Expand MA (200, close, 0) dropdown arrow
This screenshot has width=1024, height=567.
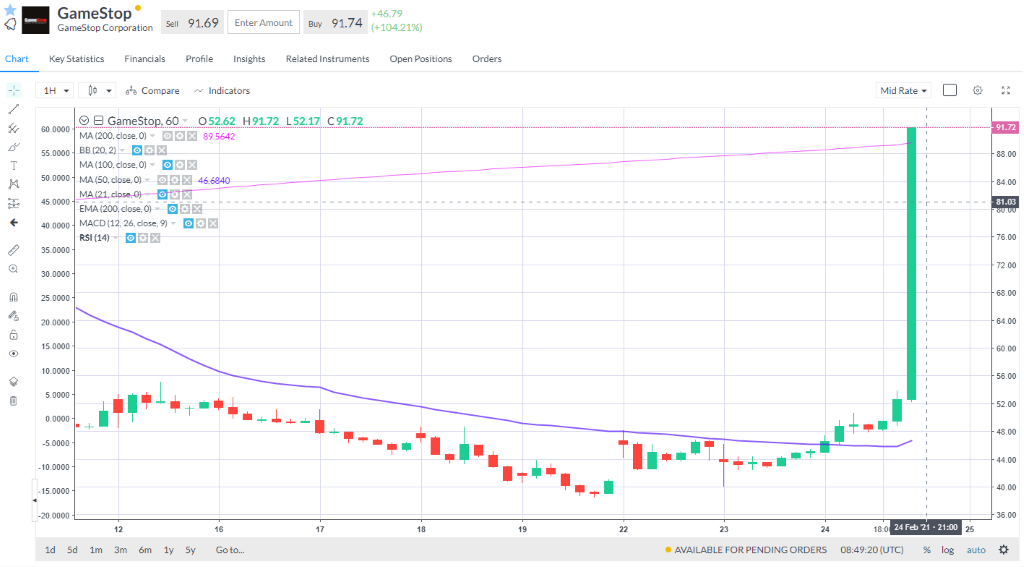pyautogui.click(x=153, y=136)
